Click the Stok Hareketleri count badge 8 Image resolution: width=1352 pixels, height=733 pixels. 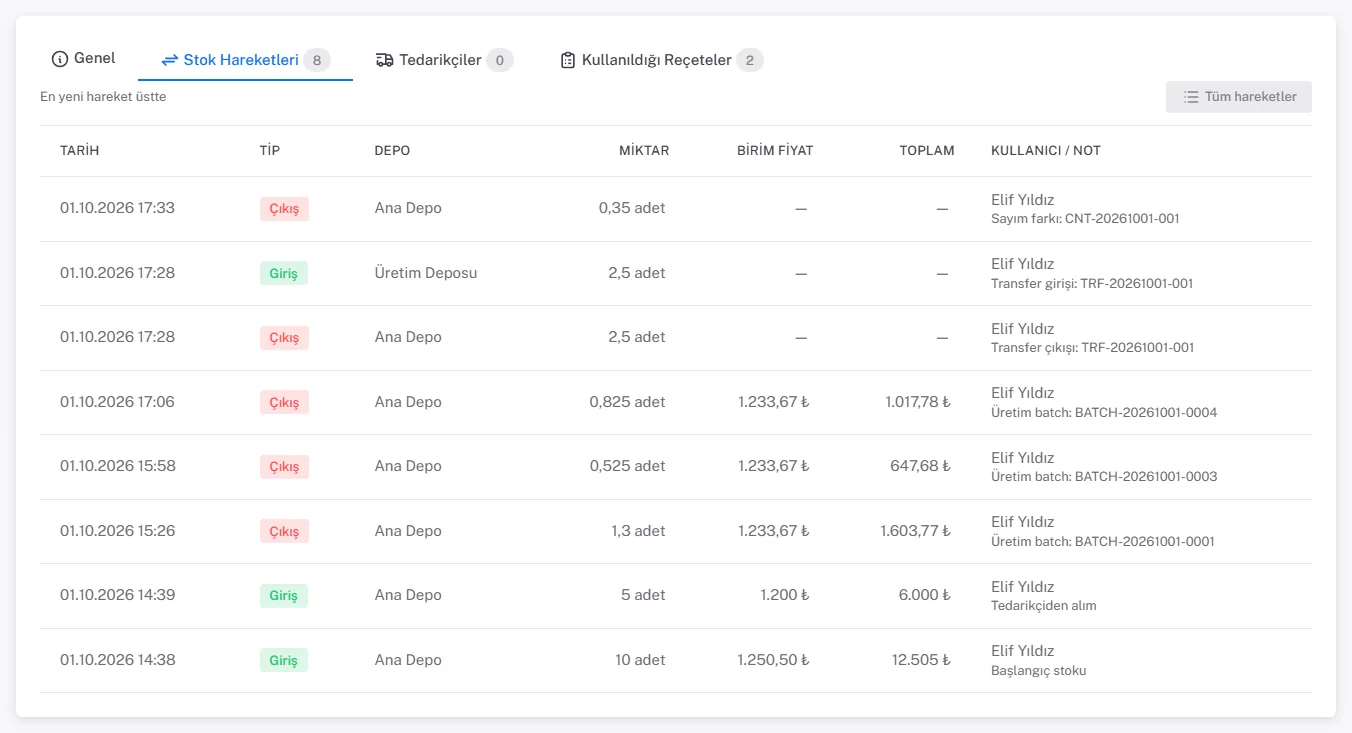tap(317, 60)
